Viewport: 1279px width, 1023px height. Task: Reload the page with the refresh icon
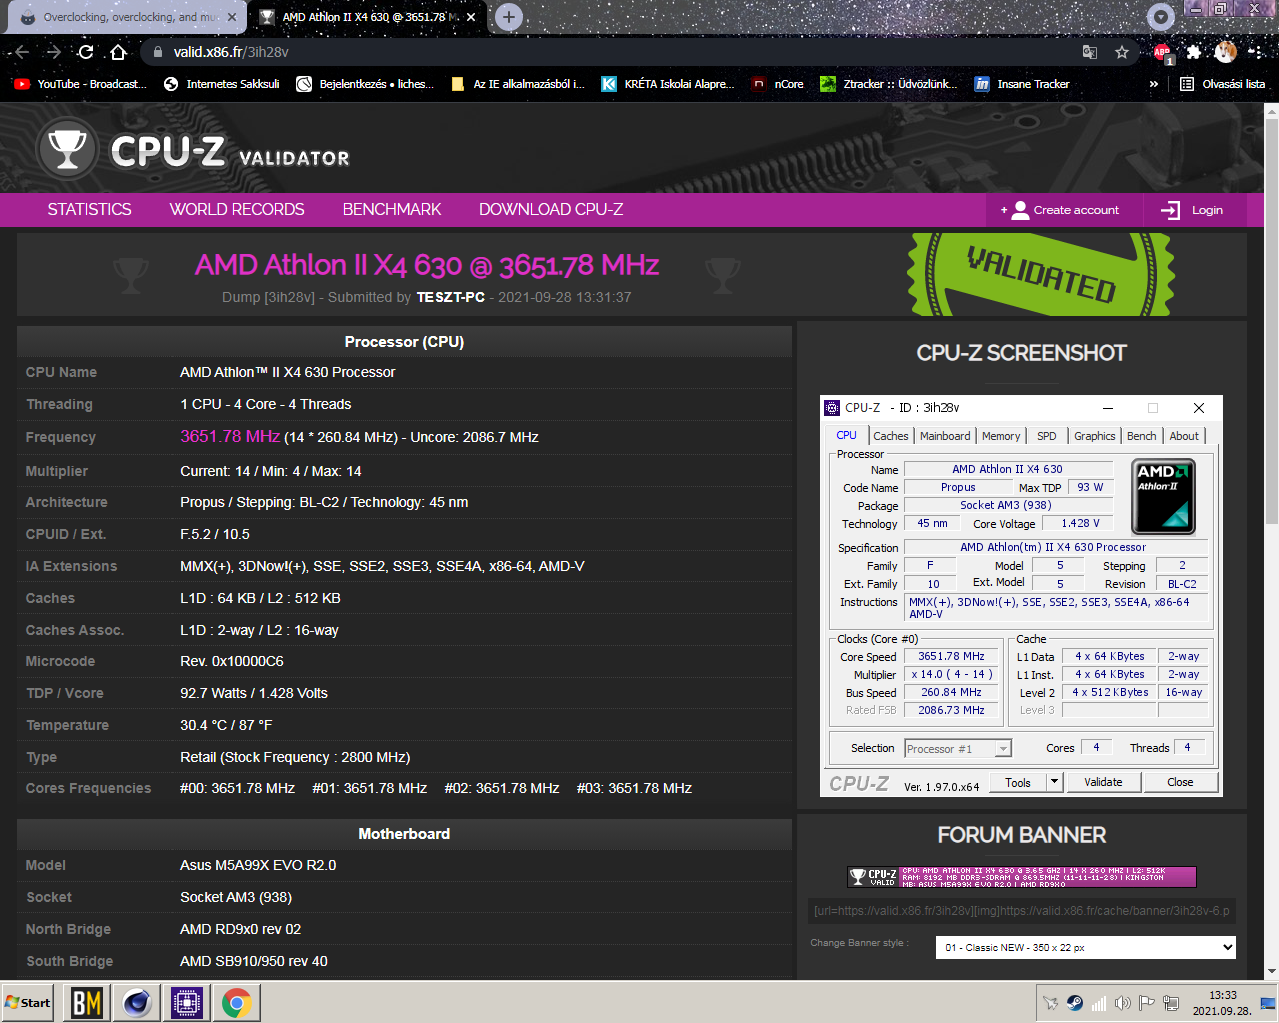(x=86, y=52)
